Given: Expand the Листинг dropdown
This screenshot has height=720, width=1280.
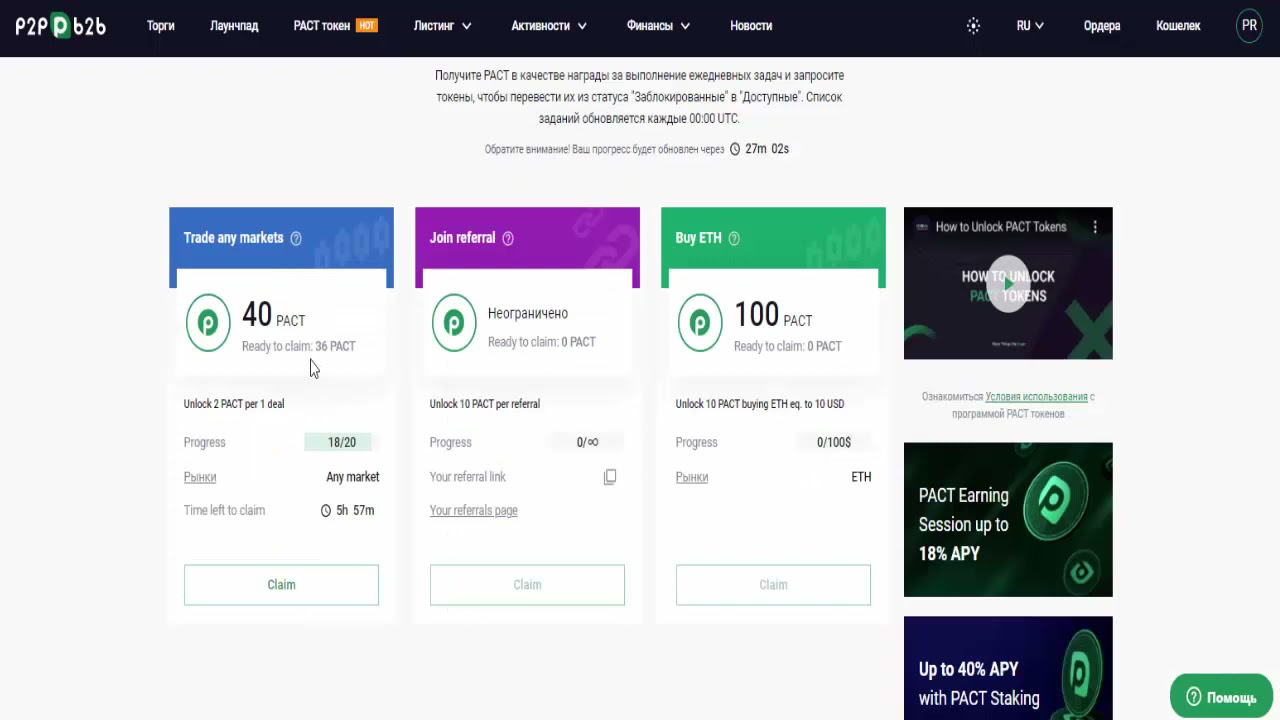Looking at the screenshot, I should pyautogui.click(x=442, y=26).
